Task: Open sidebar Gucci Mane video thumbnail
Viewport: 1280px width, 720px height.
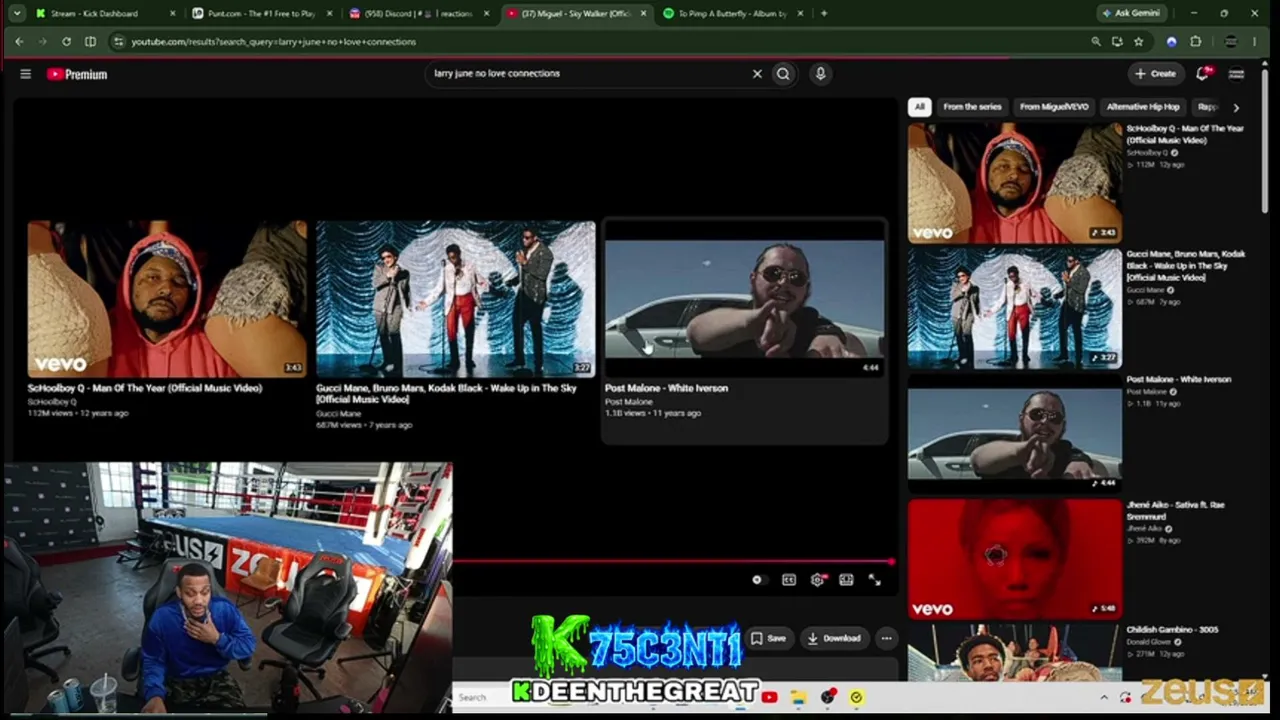Action: [x=1015, y=309]
